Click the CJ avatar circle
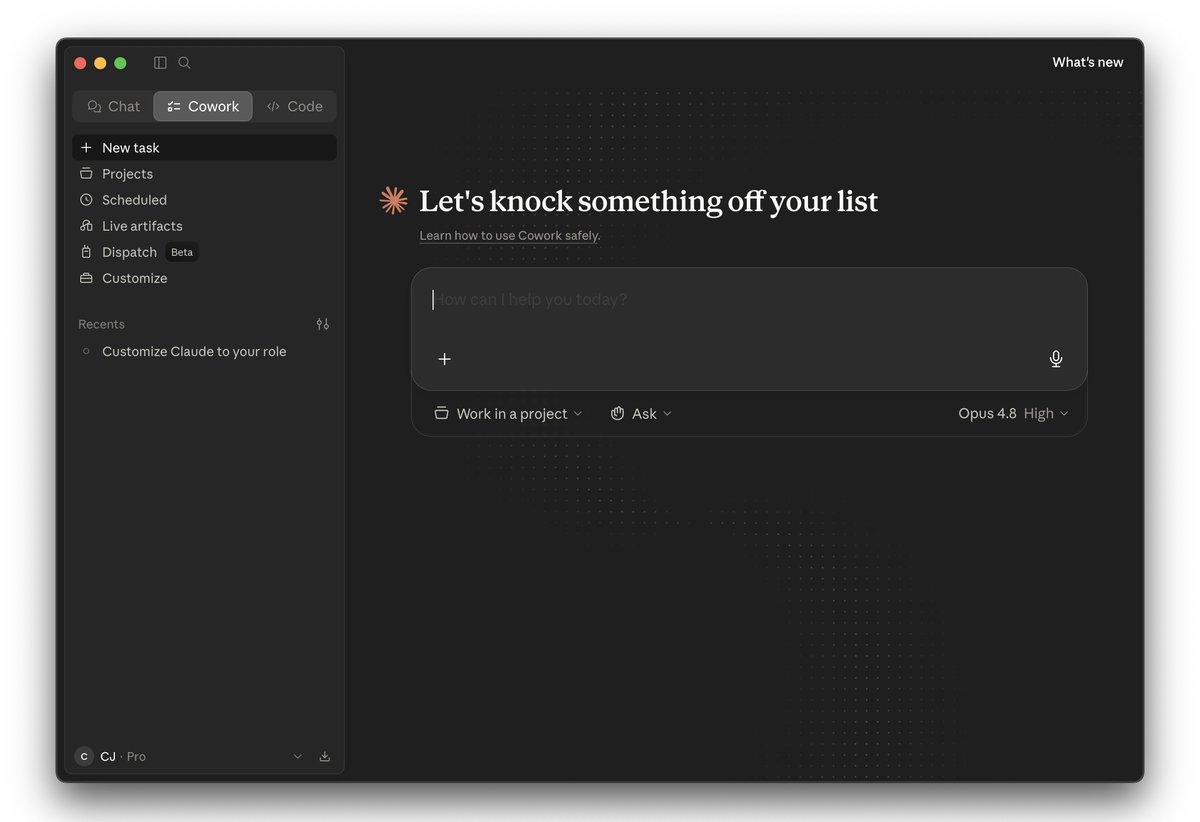 coord(84,757)
